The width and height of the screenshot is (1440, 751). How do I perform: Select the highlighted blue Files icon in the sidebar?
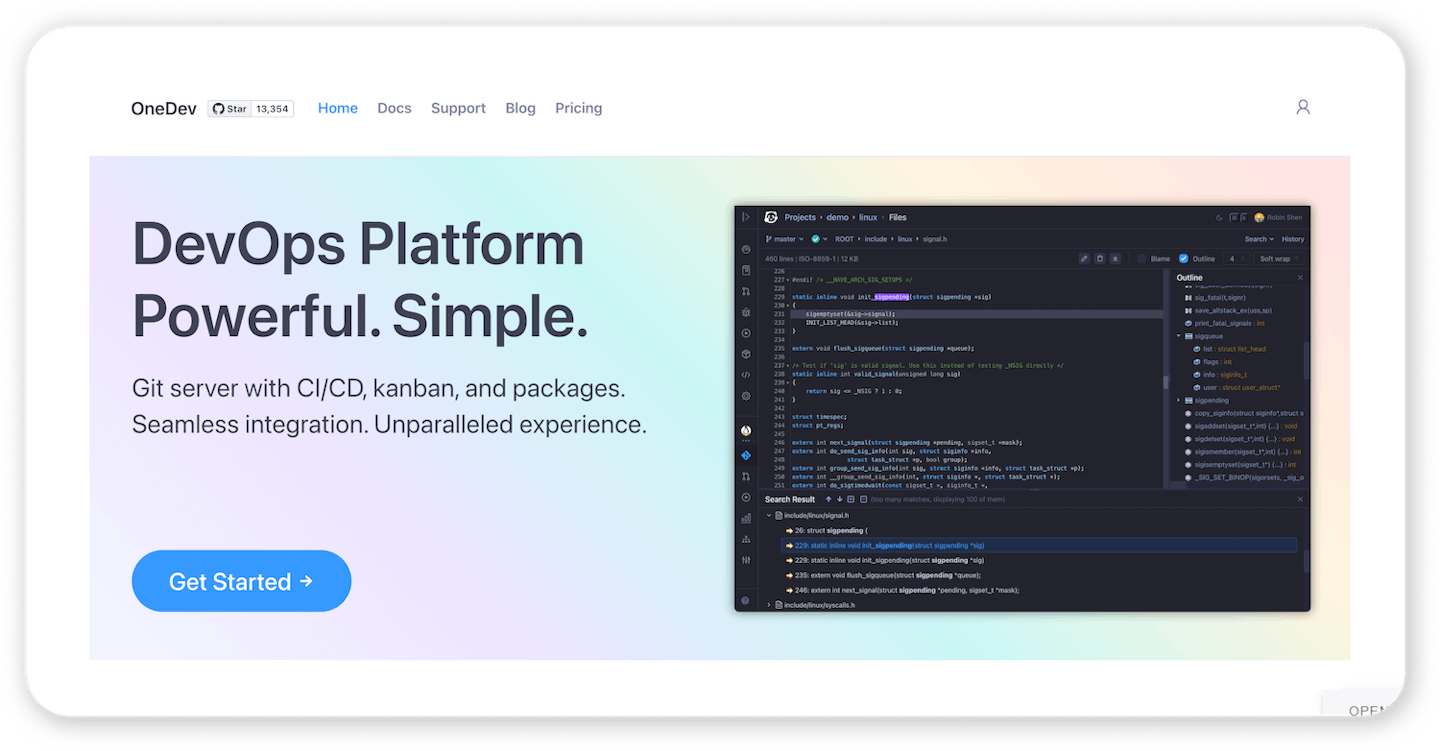(746, 455)
